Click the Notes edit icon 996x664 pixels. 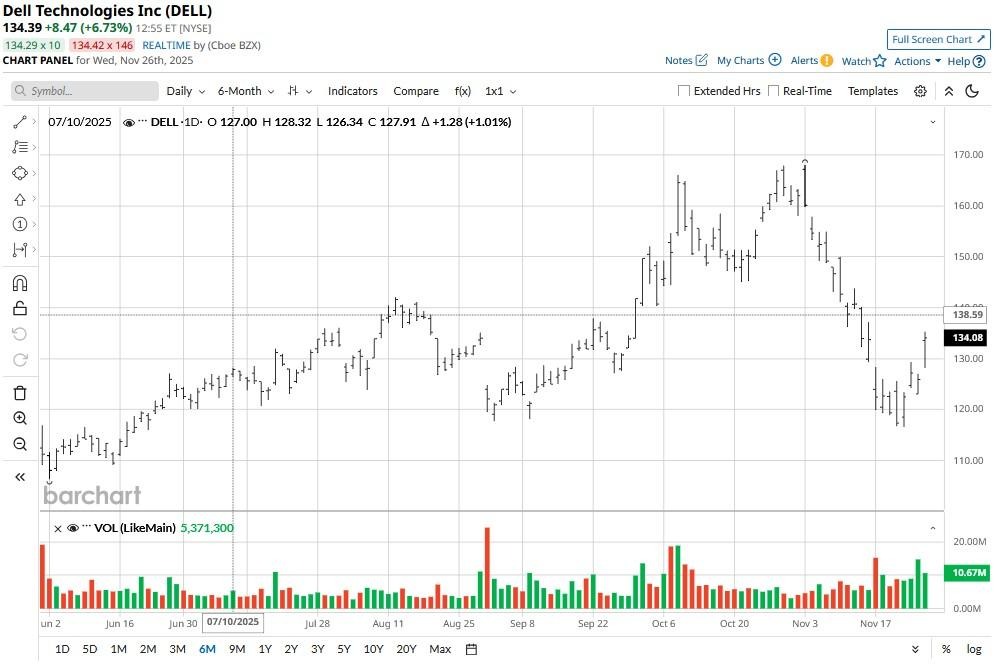pyautogui.click(x=701, y=60)
